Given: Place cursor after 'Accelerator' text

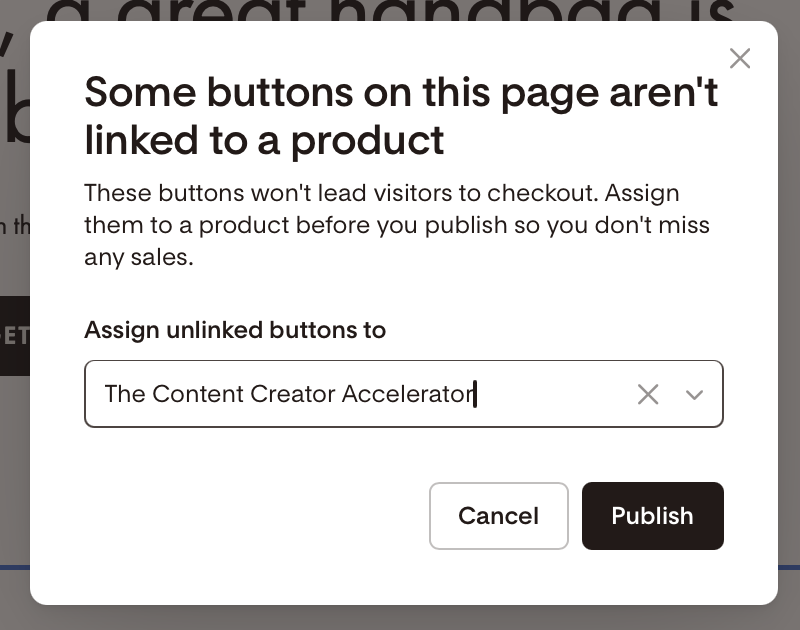Looking at the screenshot, I should click(475, 394).
